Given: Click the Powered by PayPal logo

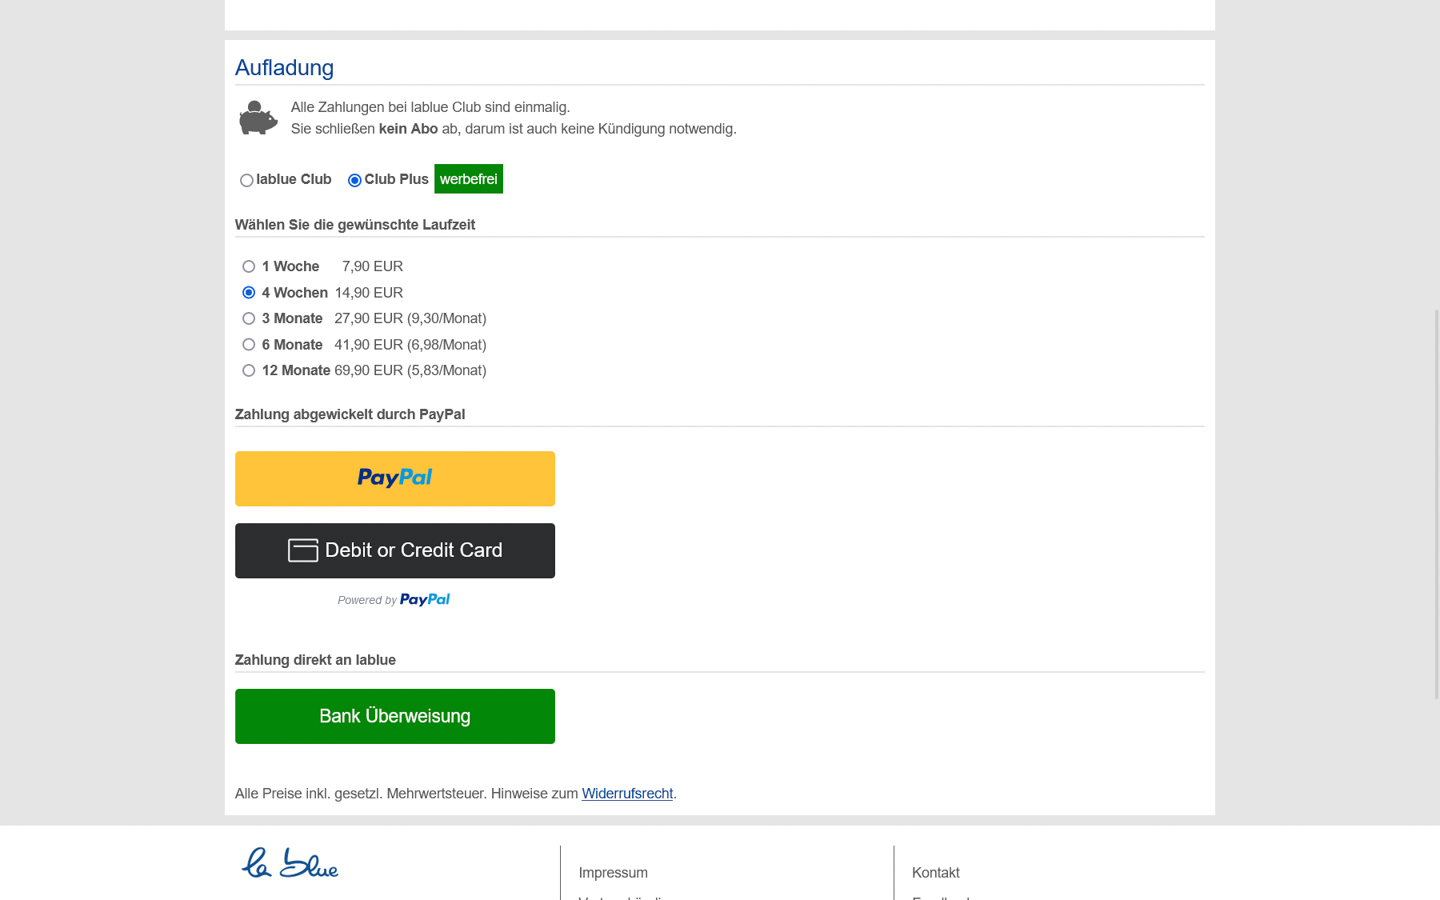Looking at the screenshot, I should [424, 600].
